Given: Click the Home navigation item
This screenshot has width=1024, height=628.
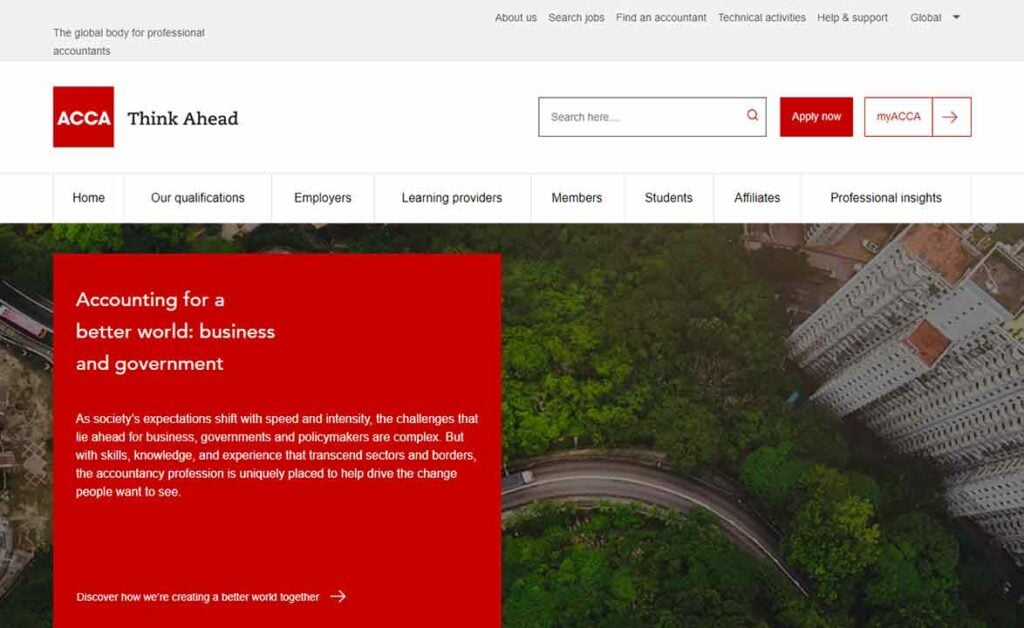Looking at the screenshot, I should pyautogui.click(x=88, y=198).
